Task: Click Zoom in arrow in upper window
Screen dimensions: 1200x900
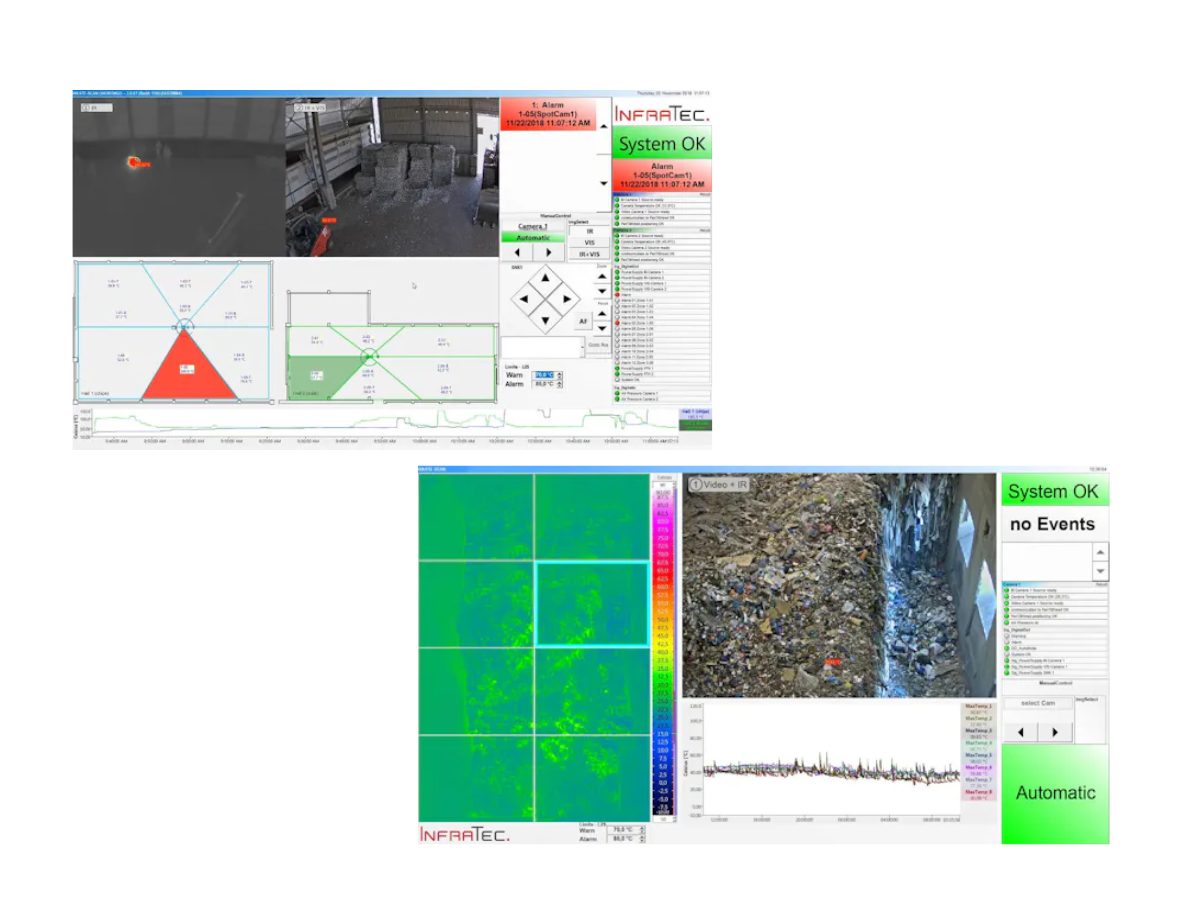Action: (x=602, y=276)
